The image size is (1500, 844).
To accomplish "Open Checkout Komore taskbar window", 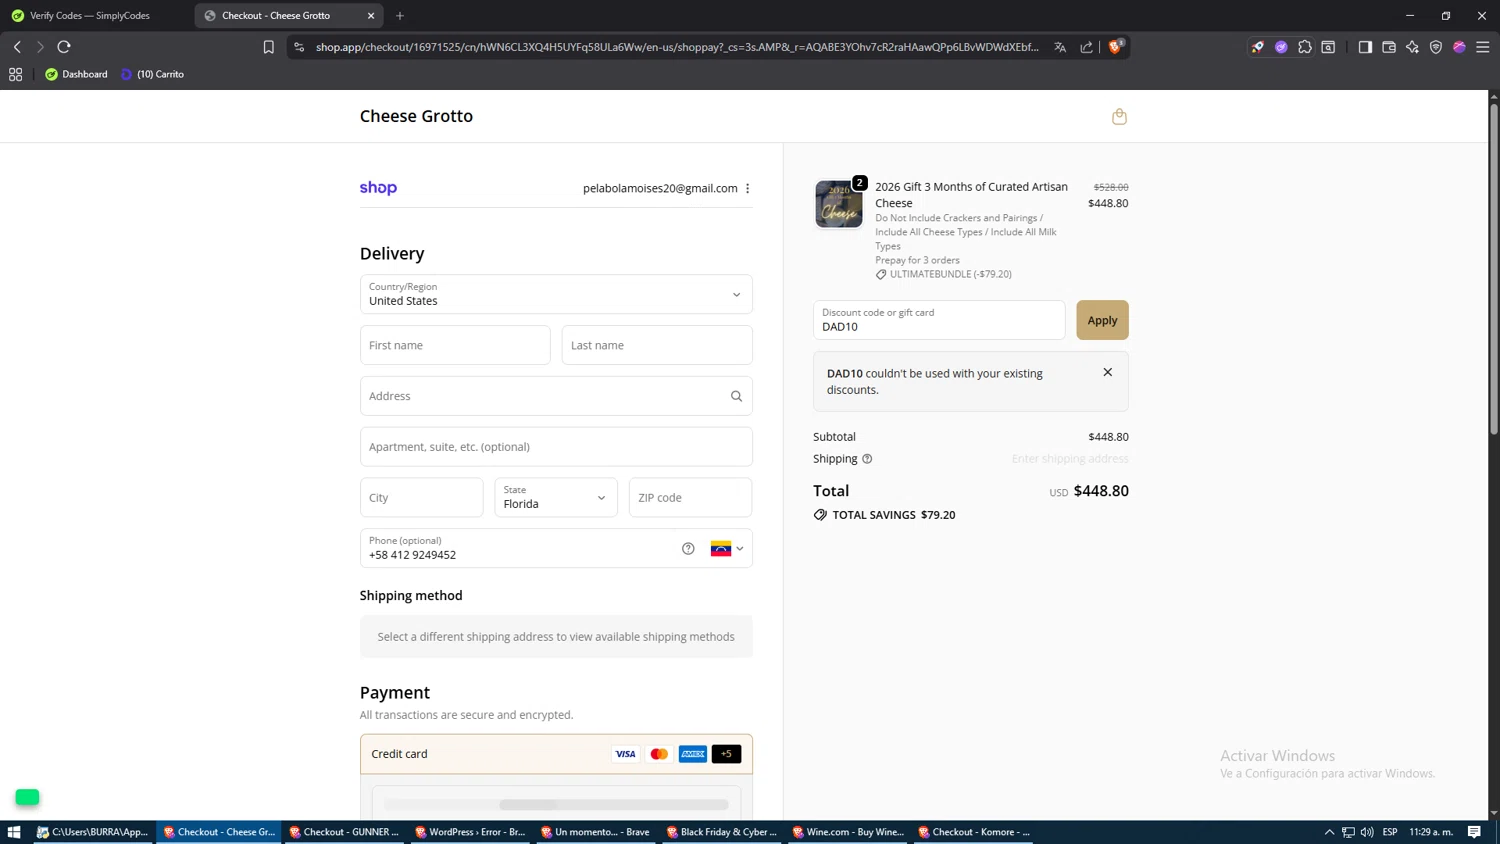I will (x=974, y=832).
